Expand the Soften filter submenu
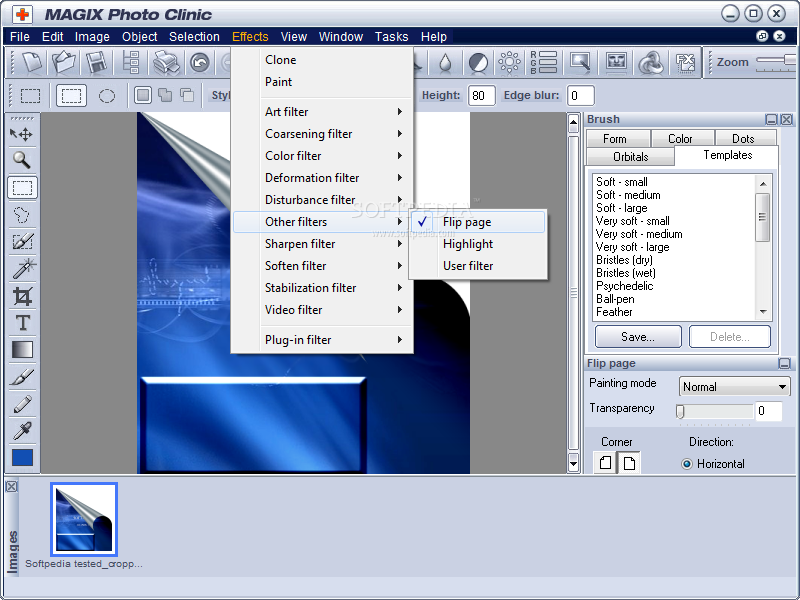The image size is (800, 600). 322,266
